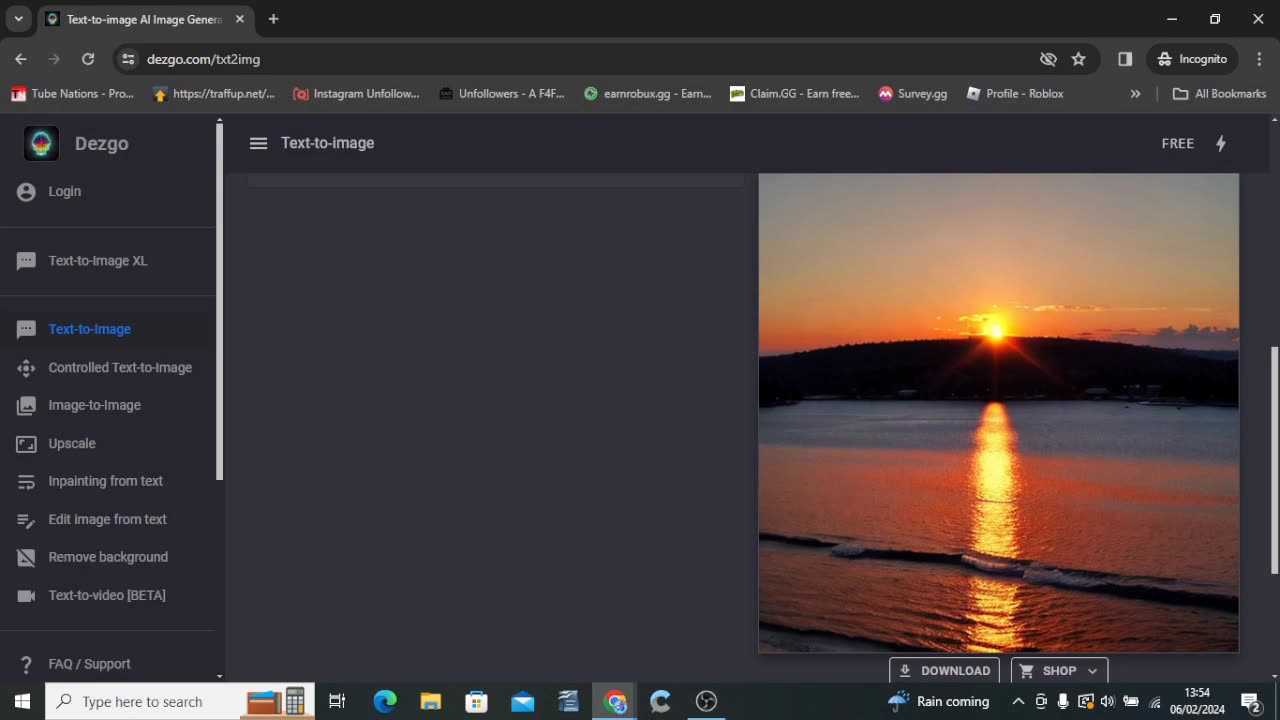Open Mail app from taskbar
This screenshot has height=720, width=1280.
pos(523,701)
